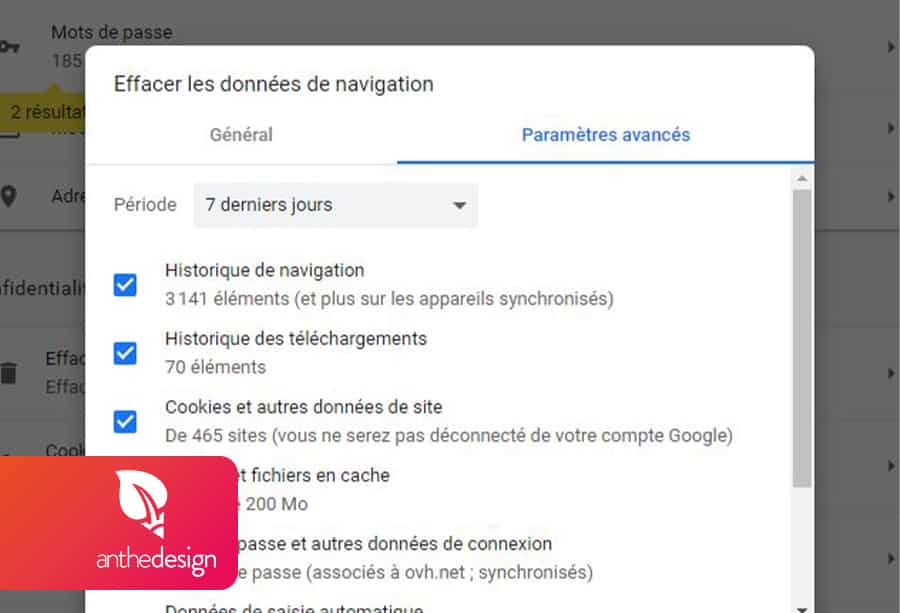Disable Historique des téléchargements
Viewport: 900px width, 613px height.
[125, 353]
